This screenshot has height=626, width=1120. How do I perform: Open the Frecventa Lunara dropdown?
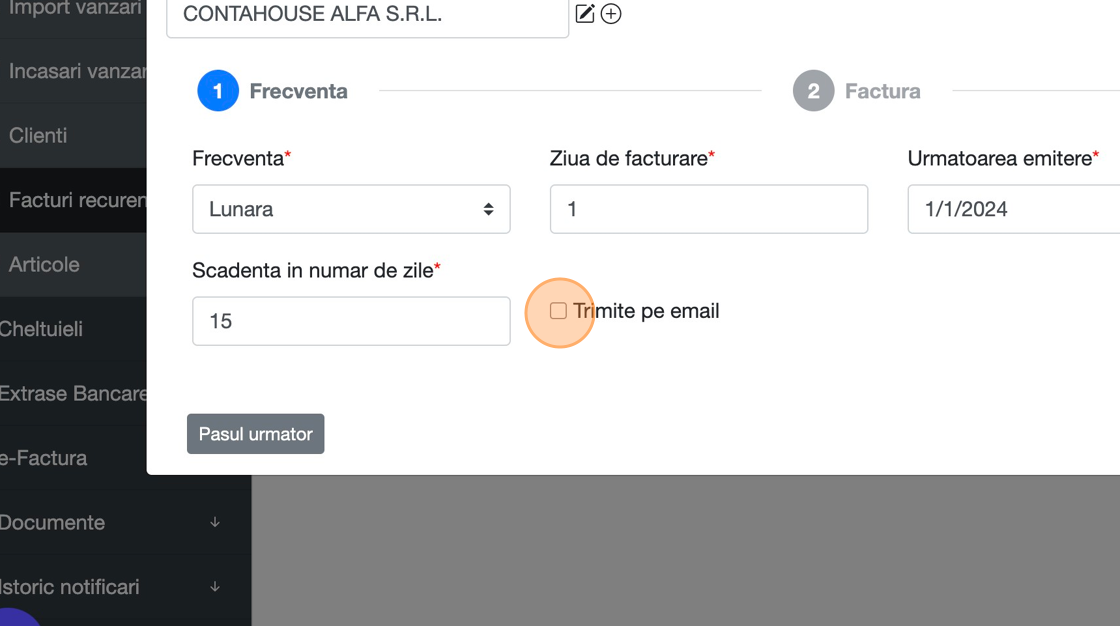tap(351, 209)
